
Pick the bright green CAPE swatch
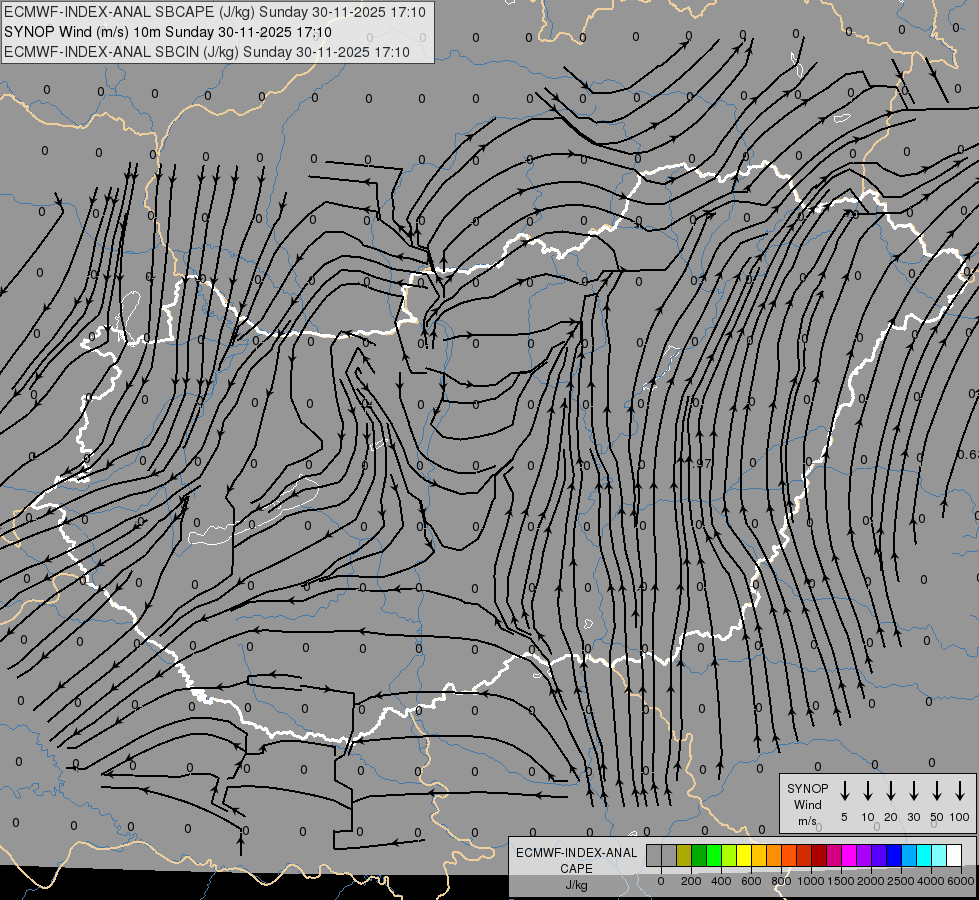click(714, 855)
